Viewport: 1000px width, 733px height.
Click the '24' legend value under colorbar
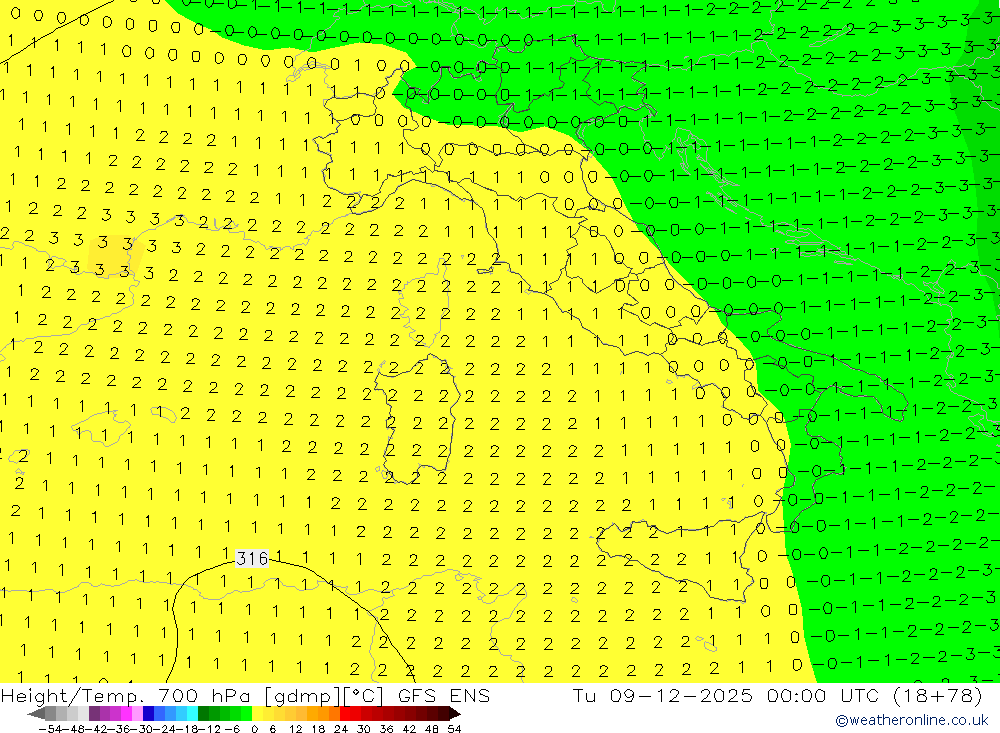pos(341,729)
